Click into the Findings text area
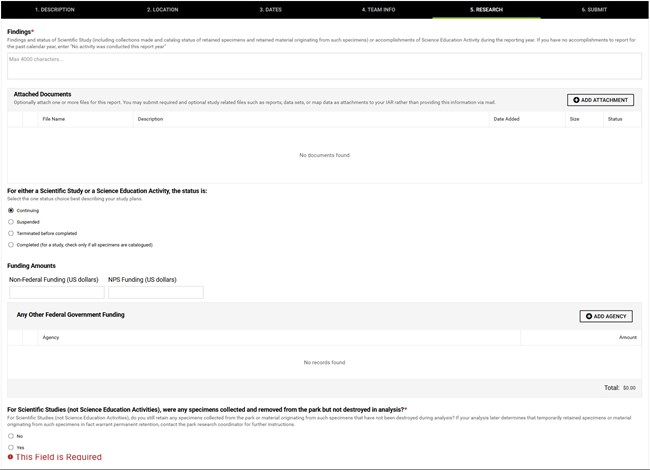This screenshot has width=650, height=470. coord(324,66)
